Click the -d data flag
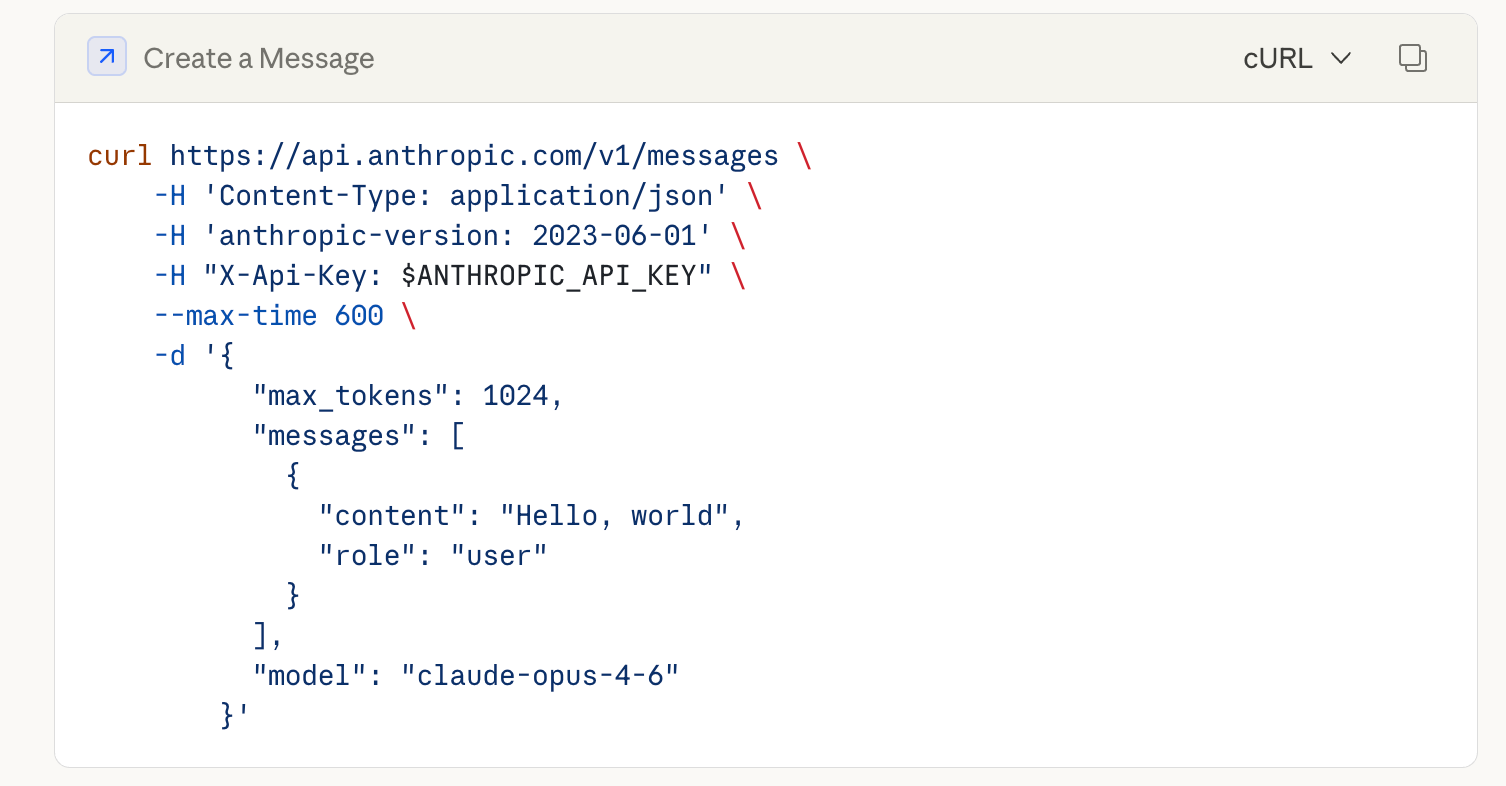 click(x=169, y=356)
